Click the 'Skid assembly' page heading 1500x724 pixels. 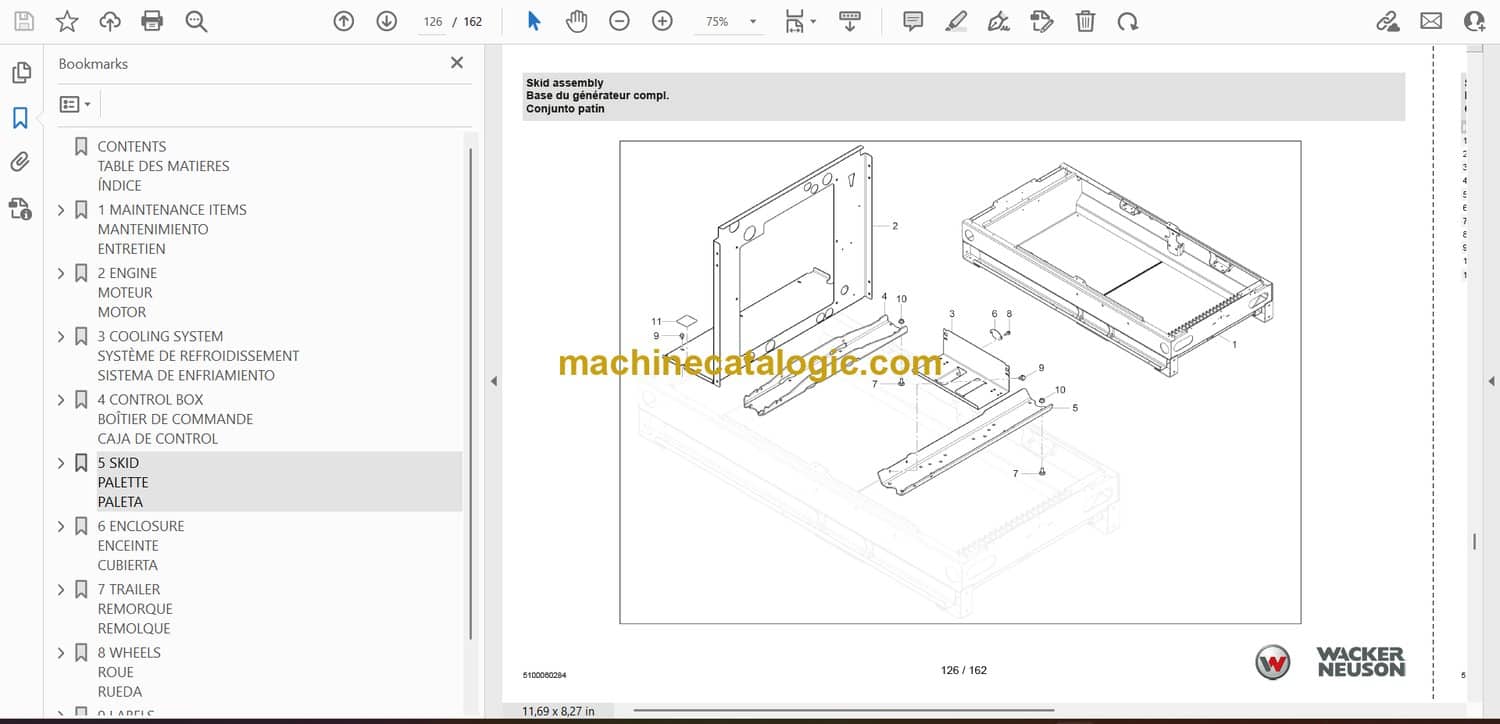click(x=565, y=83)
